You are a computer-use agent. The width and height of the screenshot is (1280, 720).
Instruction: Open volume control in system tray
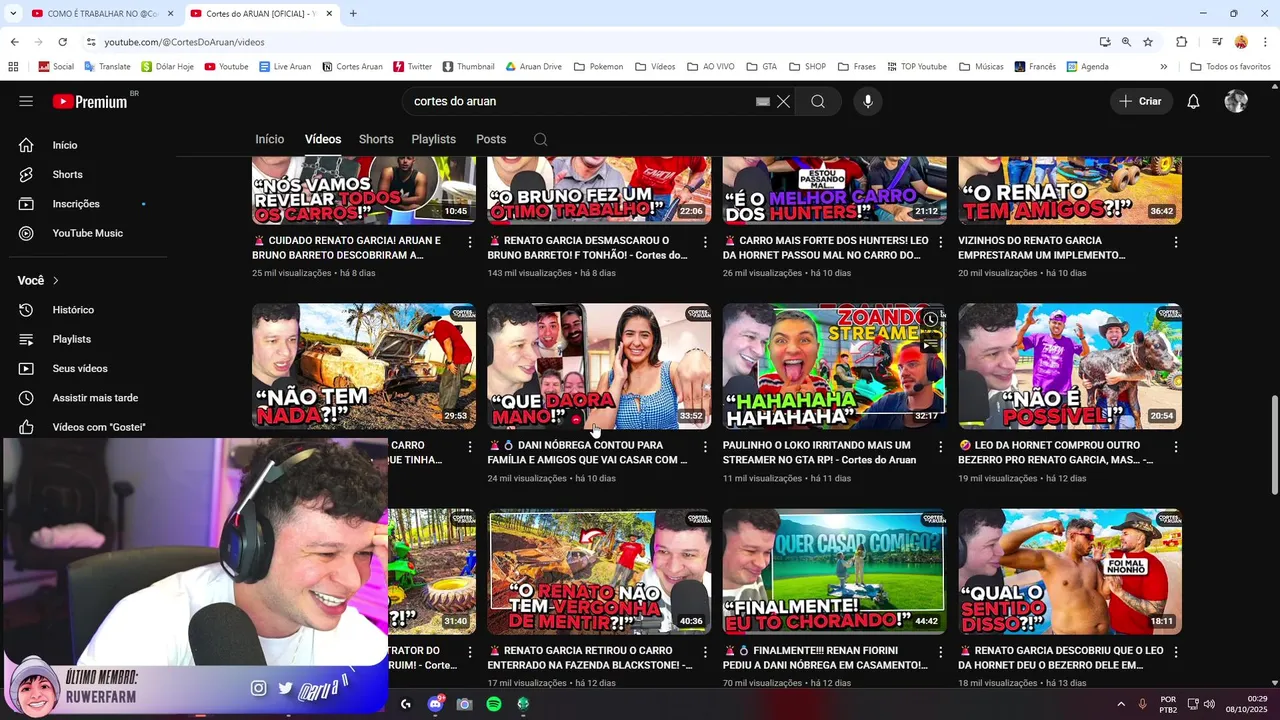coord(1209,704)
